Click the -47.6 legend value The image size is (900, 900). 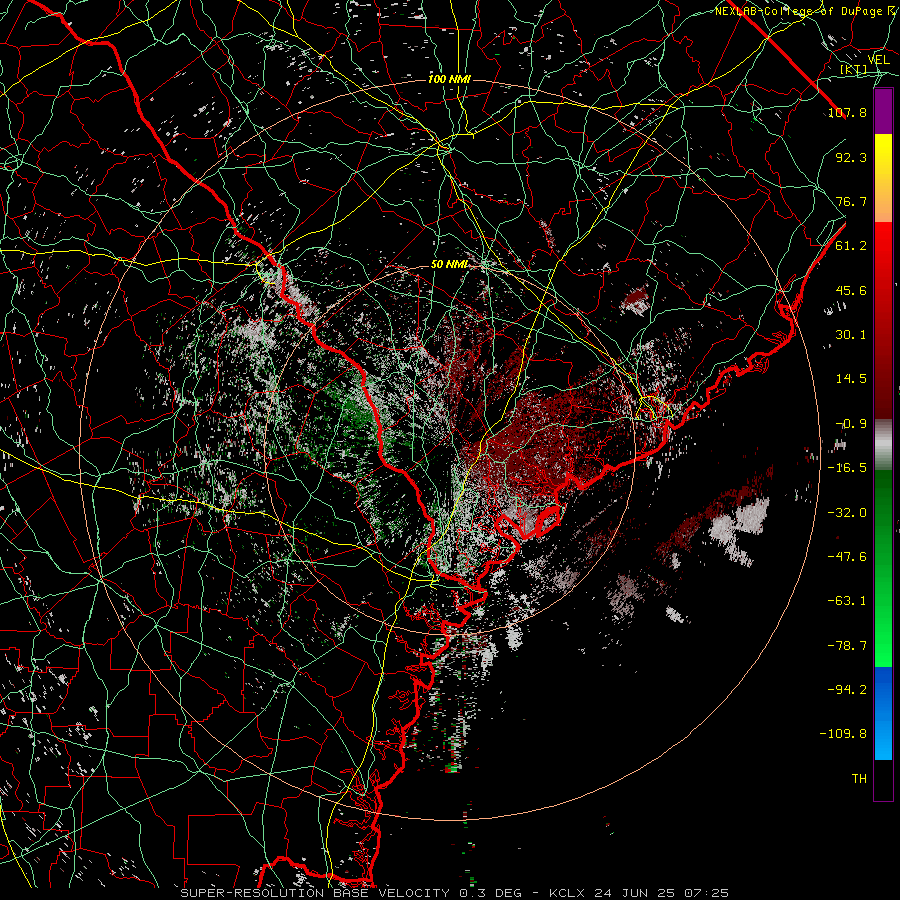847,557
